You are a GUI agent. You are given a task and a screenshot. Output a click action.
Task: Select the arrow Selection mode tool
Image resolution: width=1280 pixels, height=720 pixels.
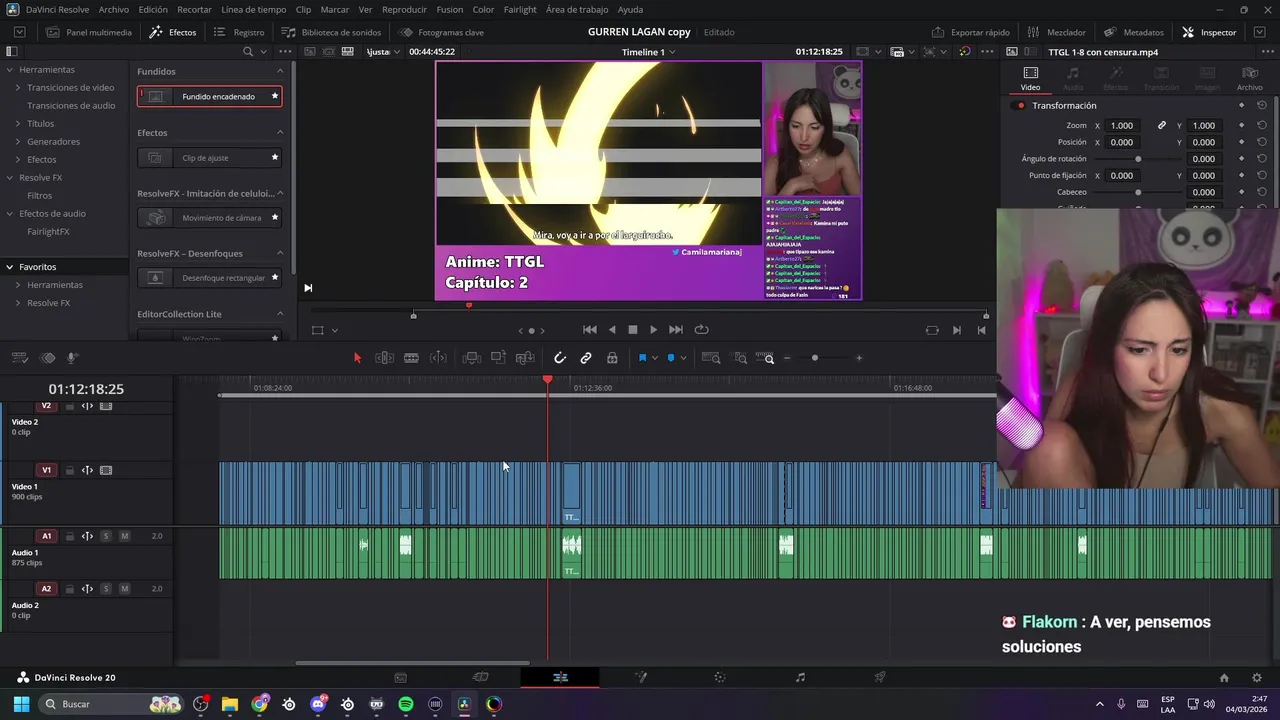tap(357, 358)
